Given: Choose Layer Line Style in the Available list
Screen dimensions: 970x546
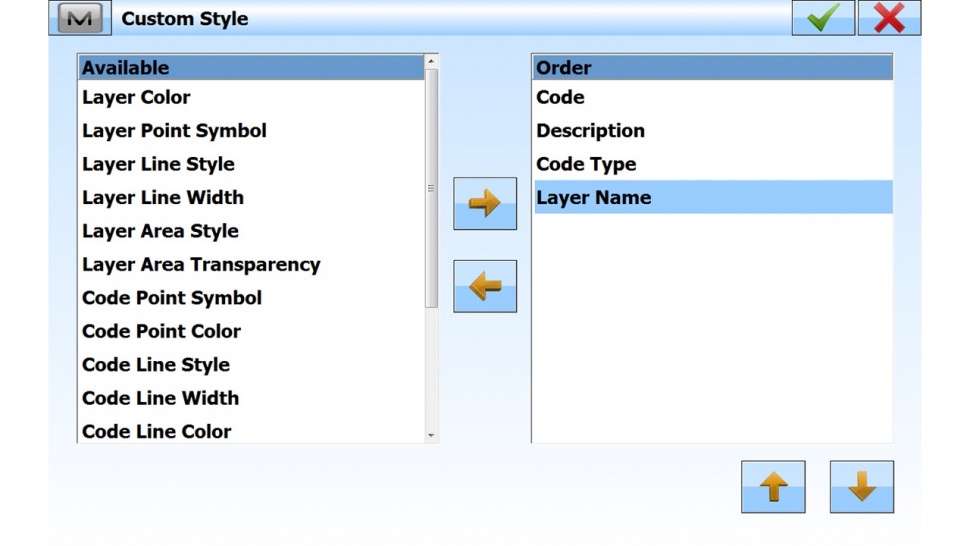Looking at the screenshot, I should click(158, 165).
